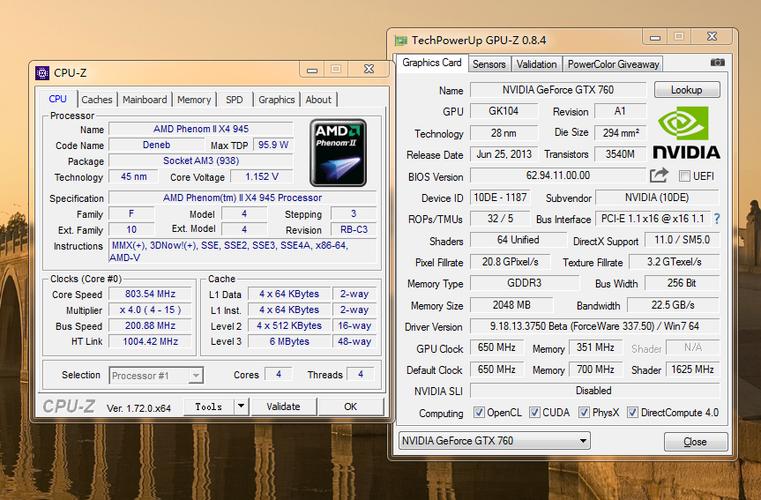Enable the UEFI checkbox

point(684,176)
